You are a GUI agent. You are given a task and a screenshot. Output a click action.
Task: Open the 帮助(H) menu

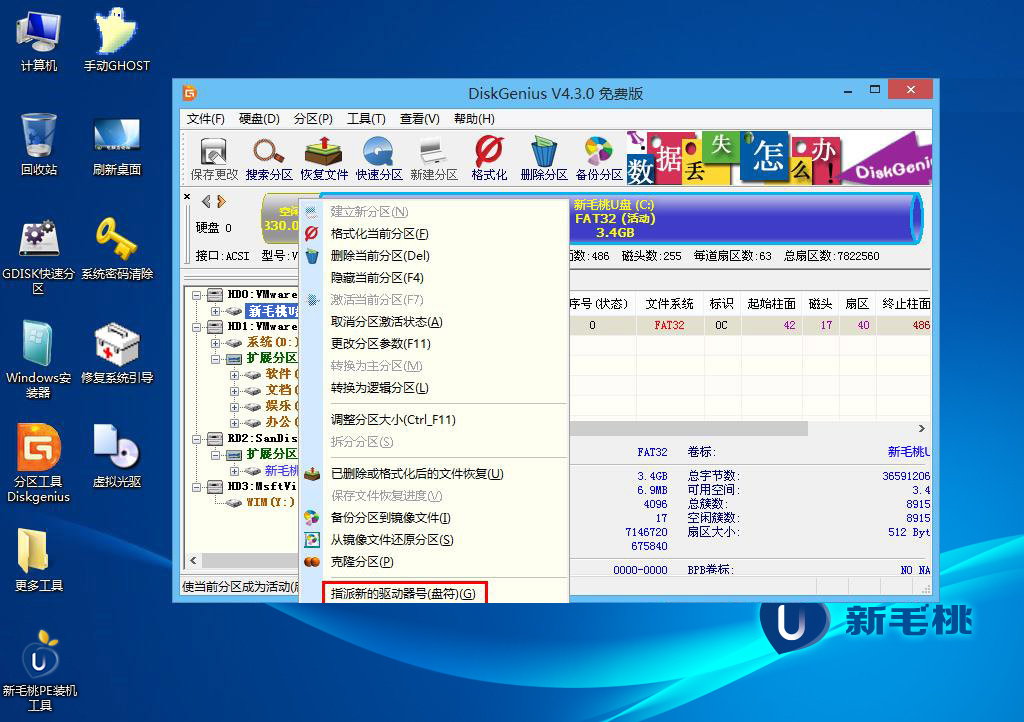pos(474,119)
